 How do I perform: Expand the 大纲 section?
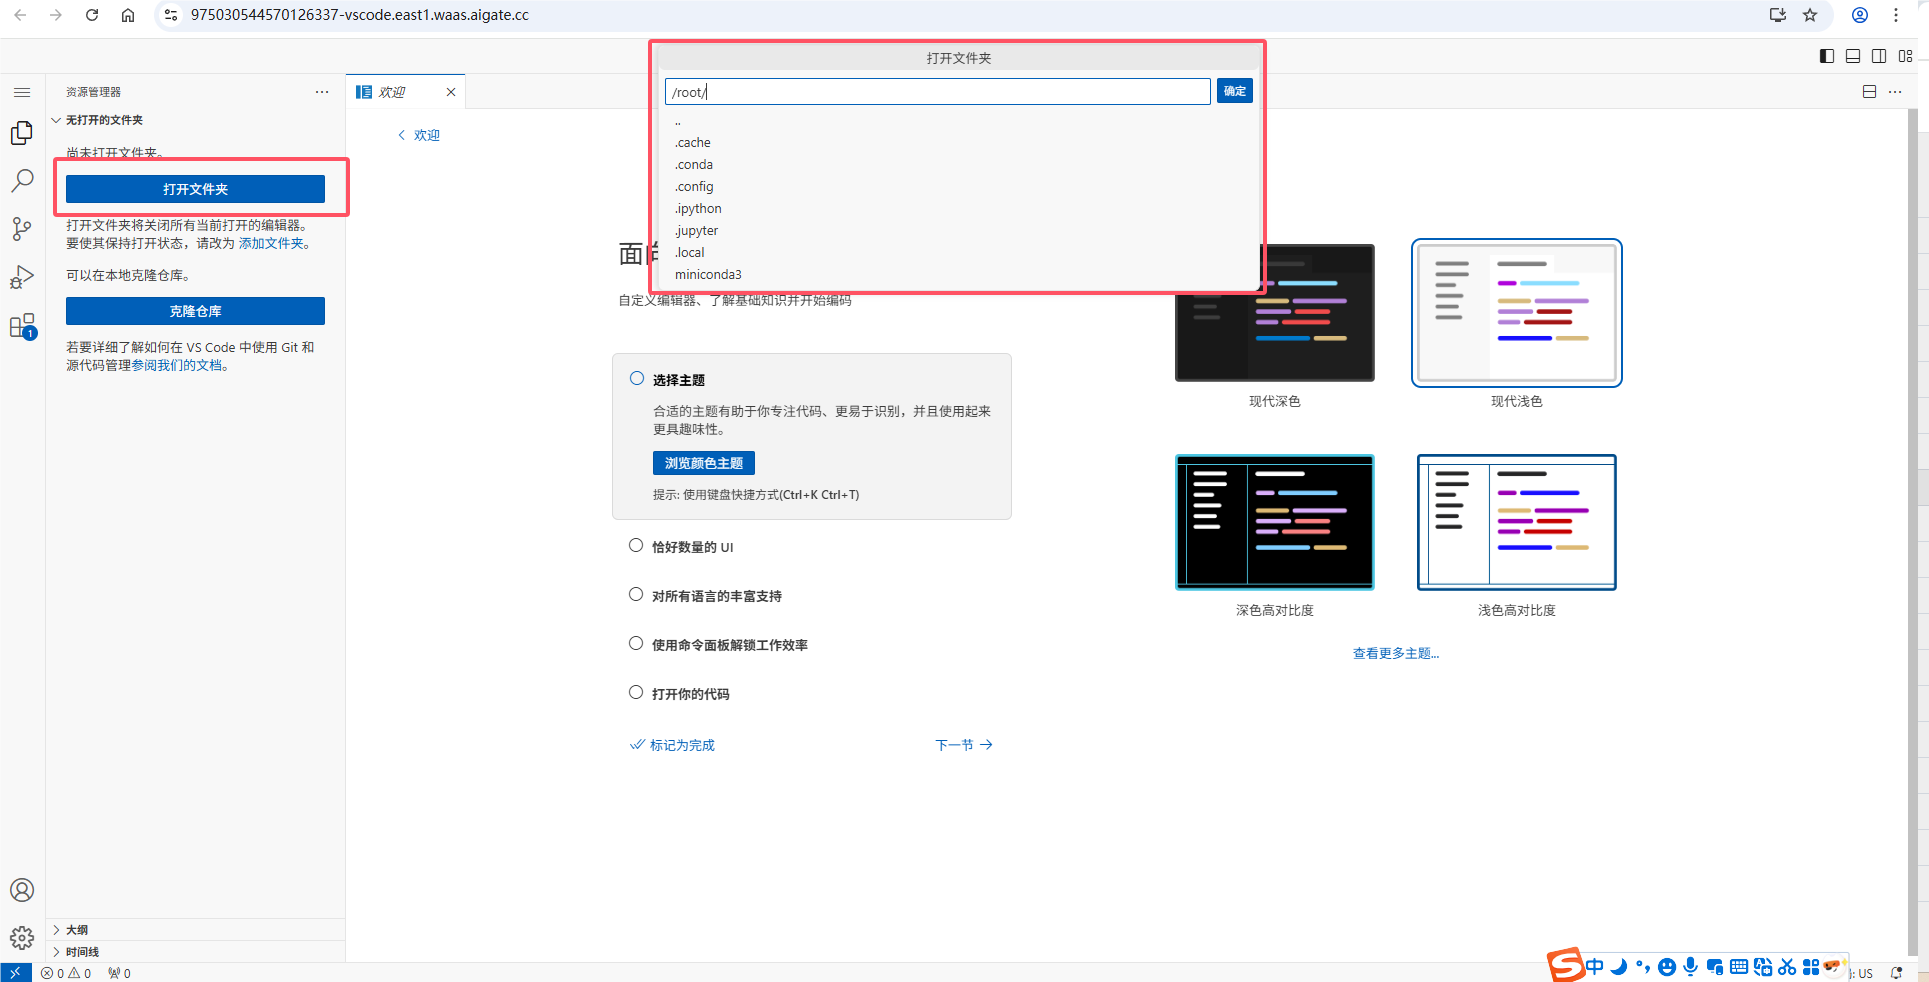click(77, 930)
